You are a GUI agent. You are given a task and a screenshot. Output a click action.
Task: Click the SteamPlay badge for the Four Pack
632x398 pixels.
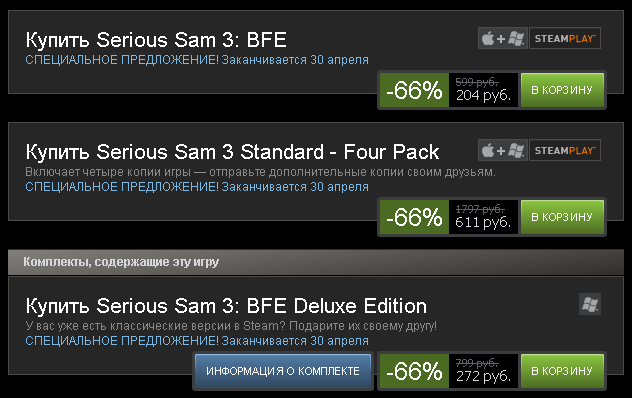[565, 150]
